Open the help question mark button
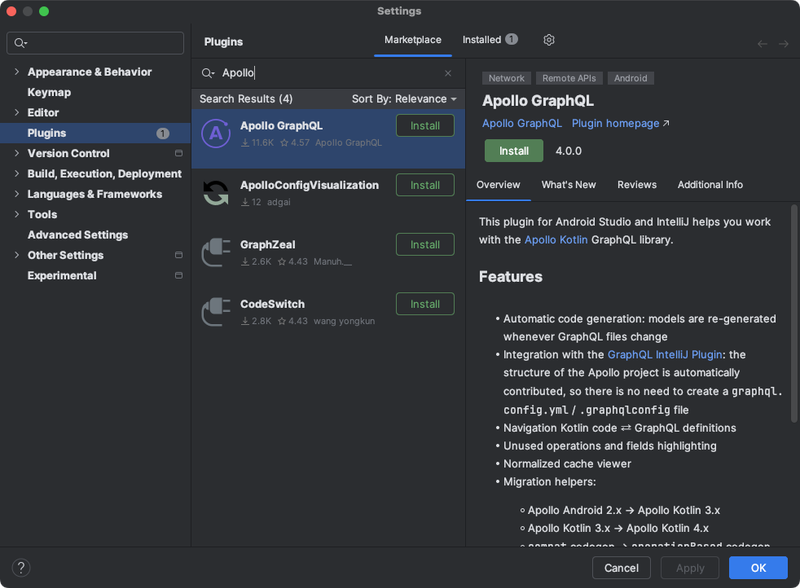 21,568
